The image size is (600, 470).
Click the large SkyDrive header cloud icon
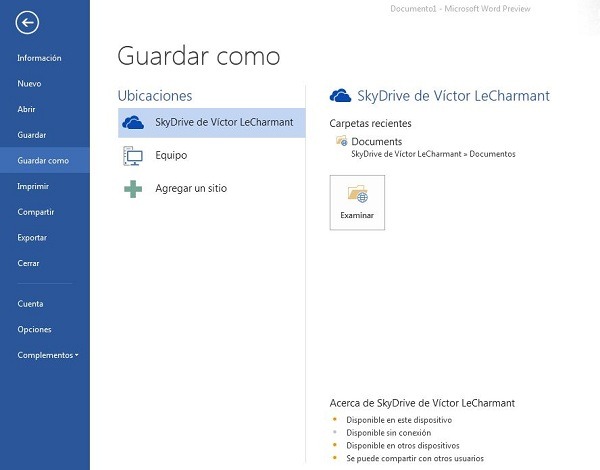click(340, 96)
